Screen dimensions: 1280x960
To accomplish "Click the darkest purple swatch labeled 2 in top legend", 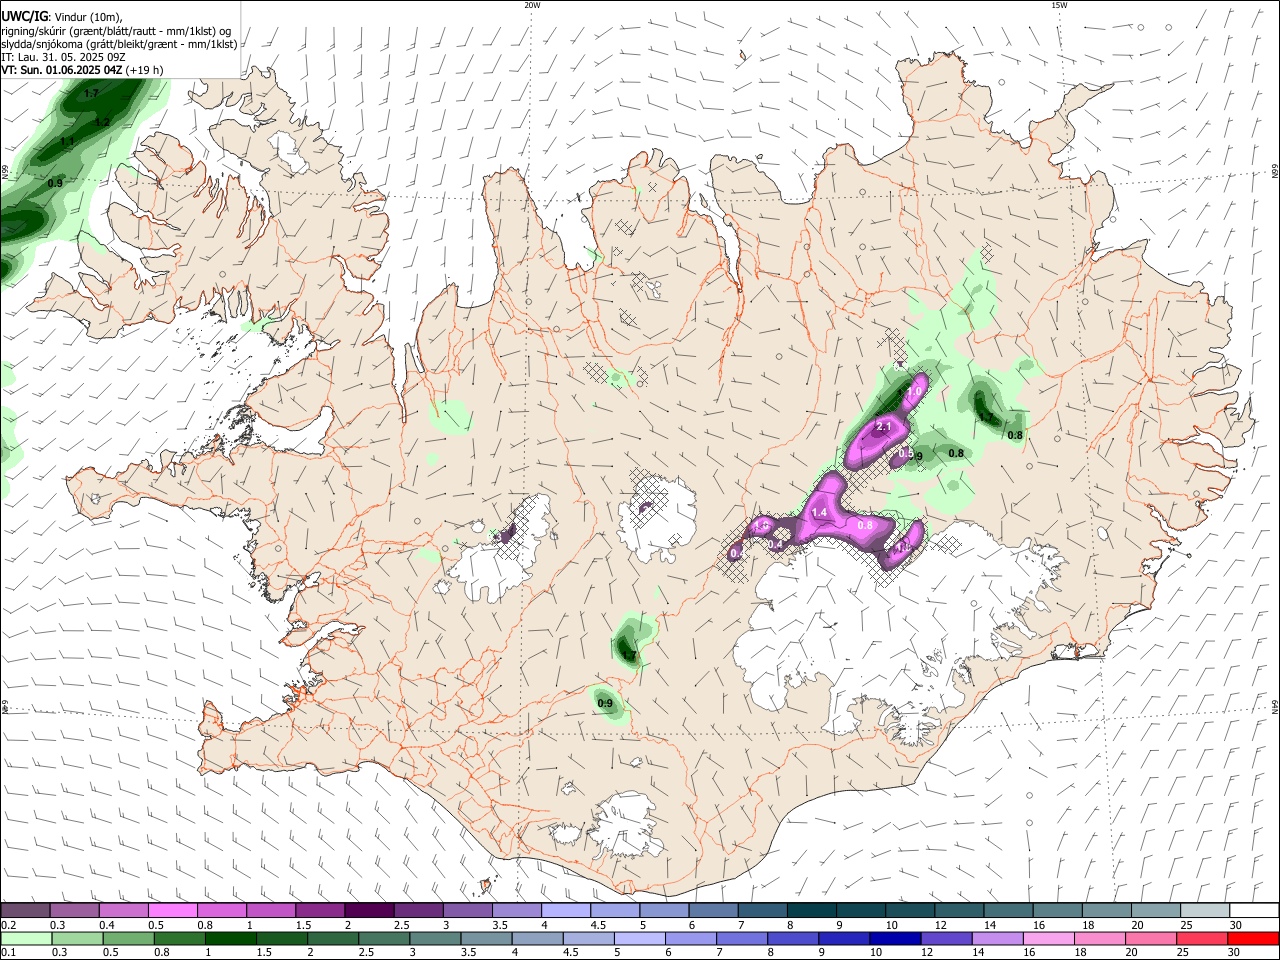I will (368, 911).
